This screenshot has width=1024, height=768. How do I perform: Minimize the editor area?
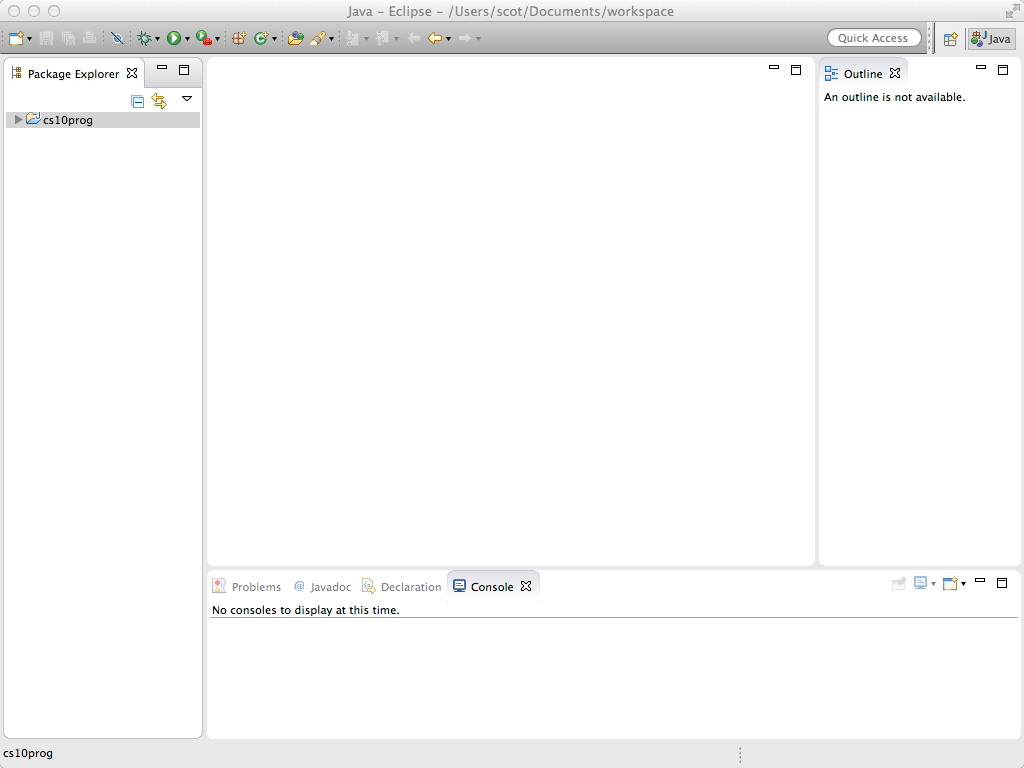point(774,67)
